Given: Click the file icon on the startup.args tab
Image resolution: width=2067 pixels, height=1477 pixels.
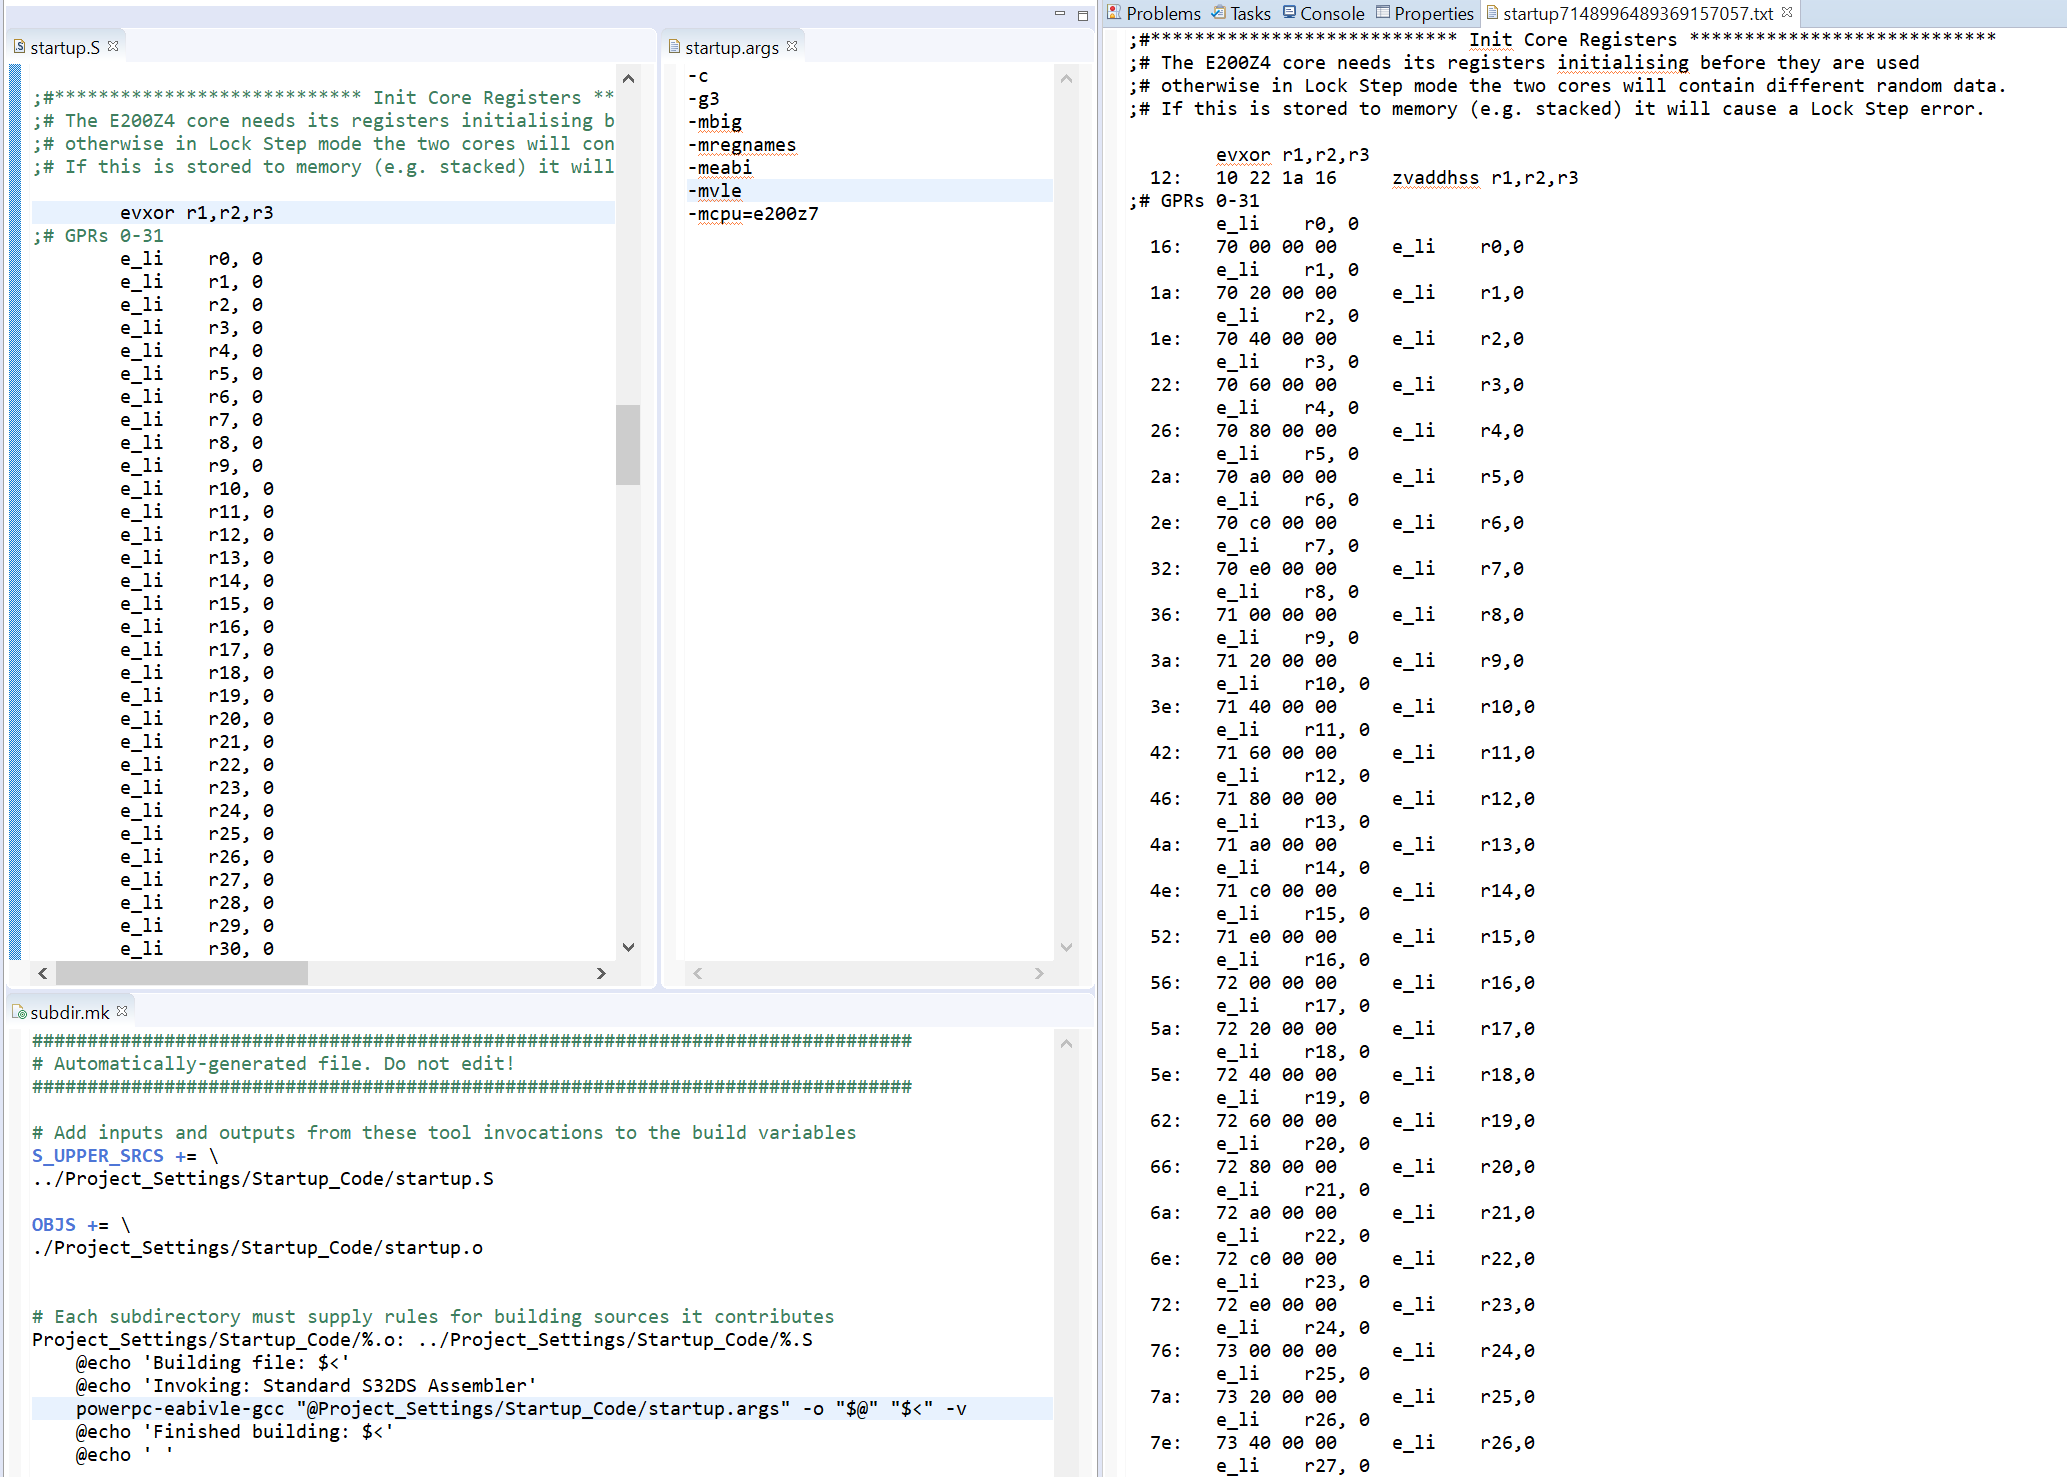Looking at the screenshot, I should (x=676, y=46).
